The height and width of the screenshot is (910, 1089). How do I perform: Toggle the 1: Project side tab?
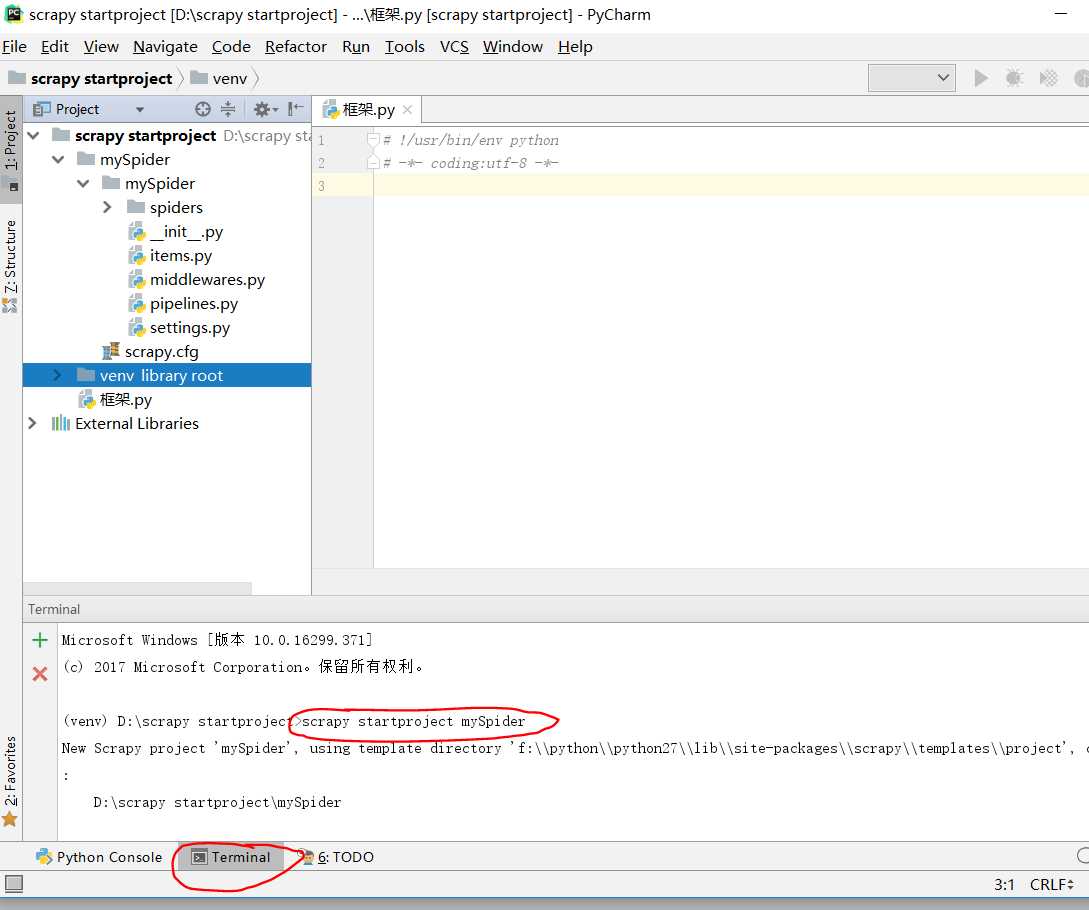[10, 149]
